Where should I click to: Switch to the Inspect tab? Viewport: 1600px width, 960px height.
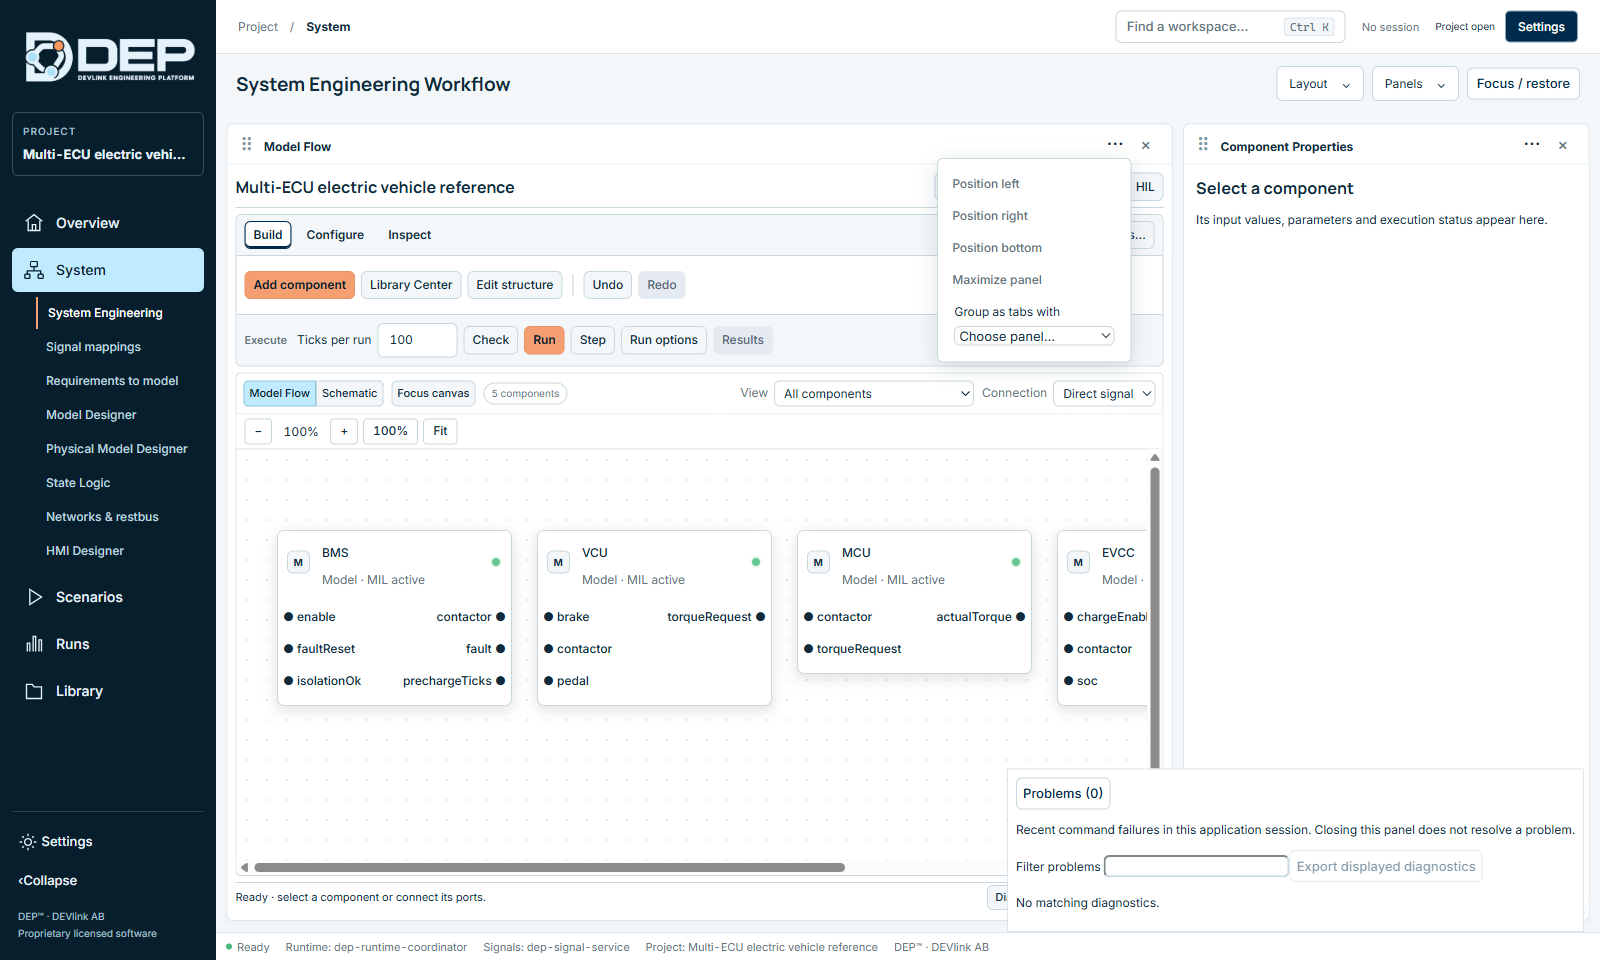[410, 235]
